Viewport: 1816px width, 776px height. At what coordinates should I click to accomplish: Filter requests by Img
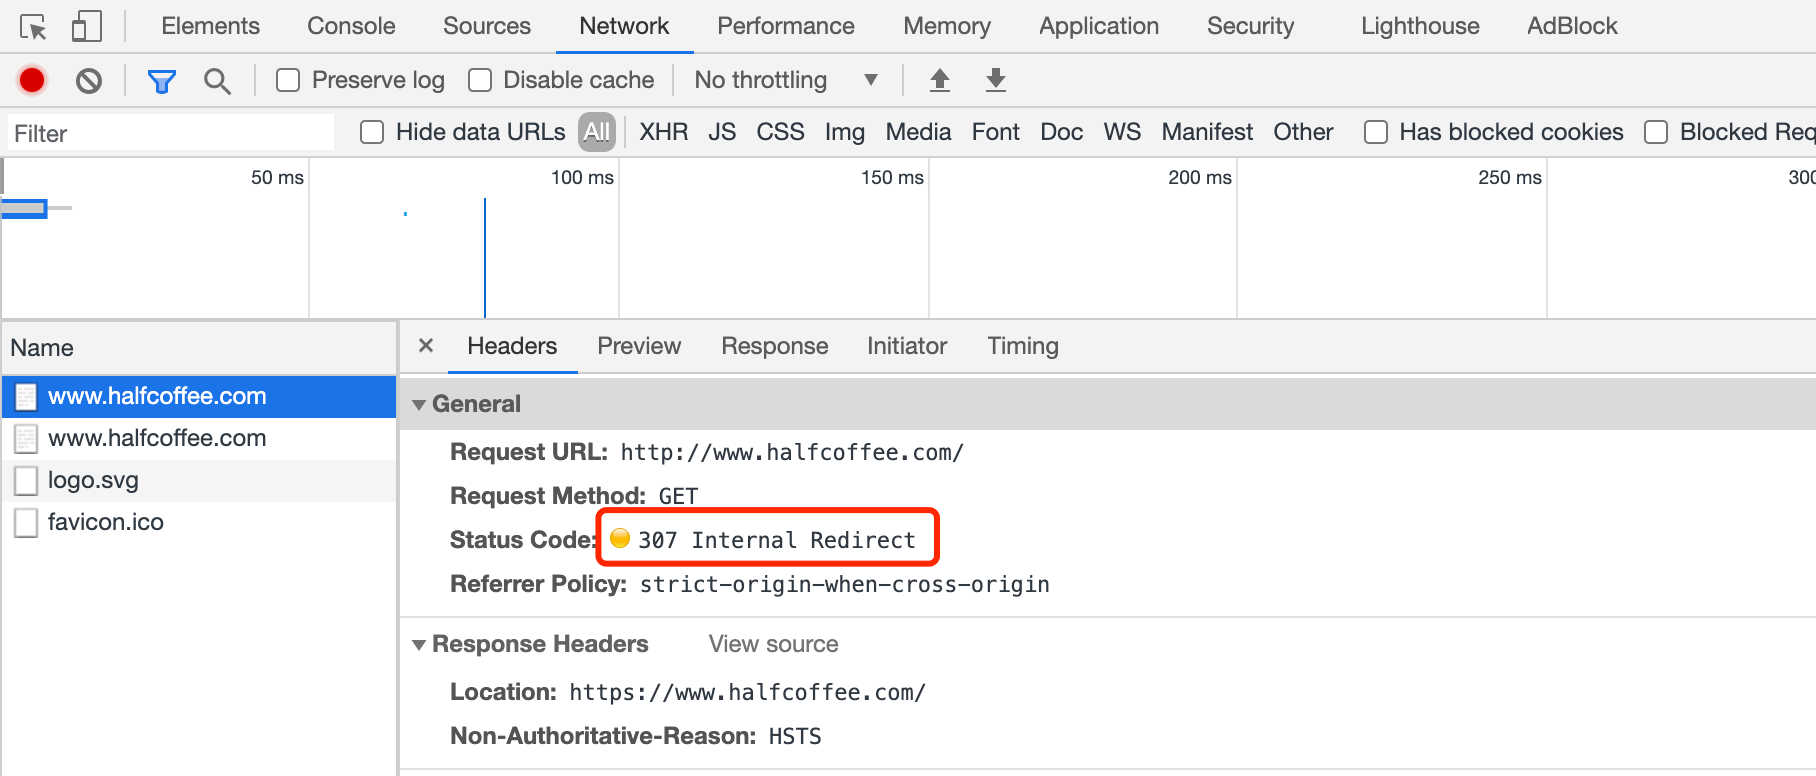coord(845,132)
